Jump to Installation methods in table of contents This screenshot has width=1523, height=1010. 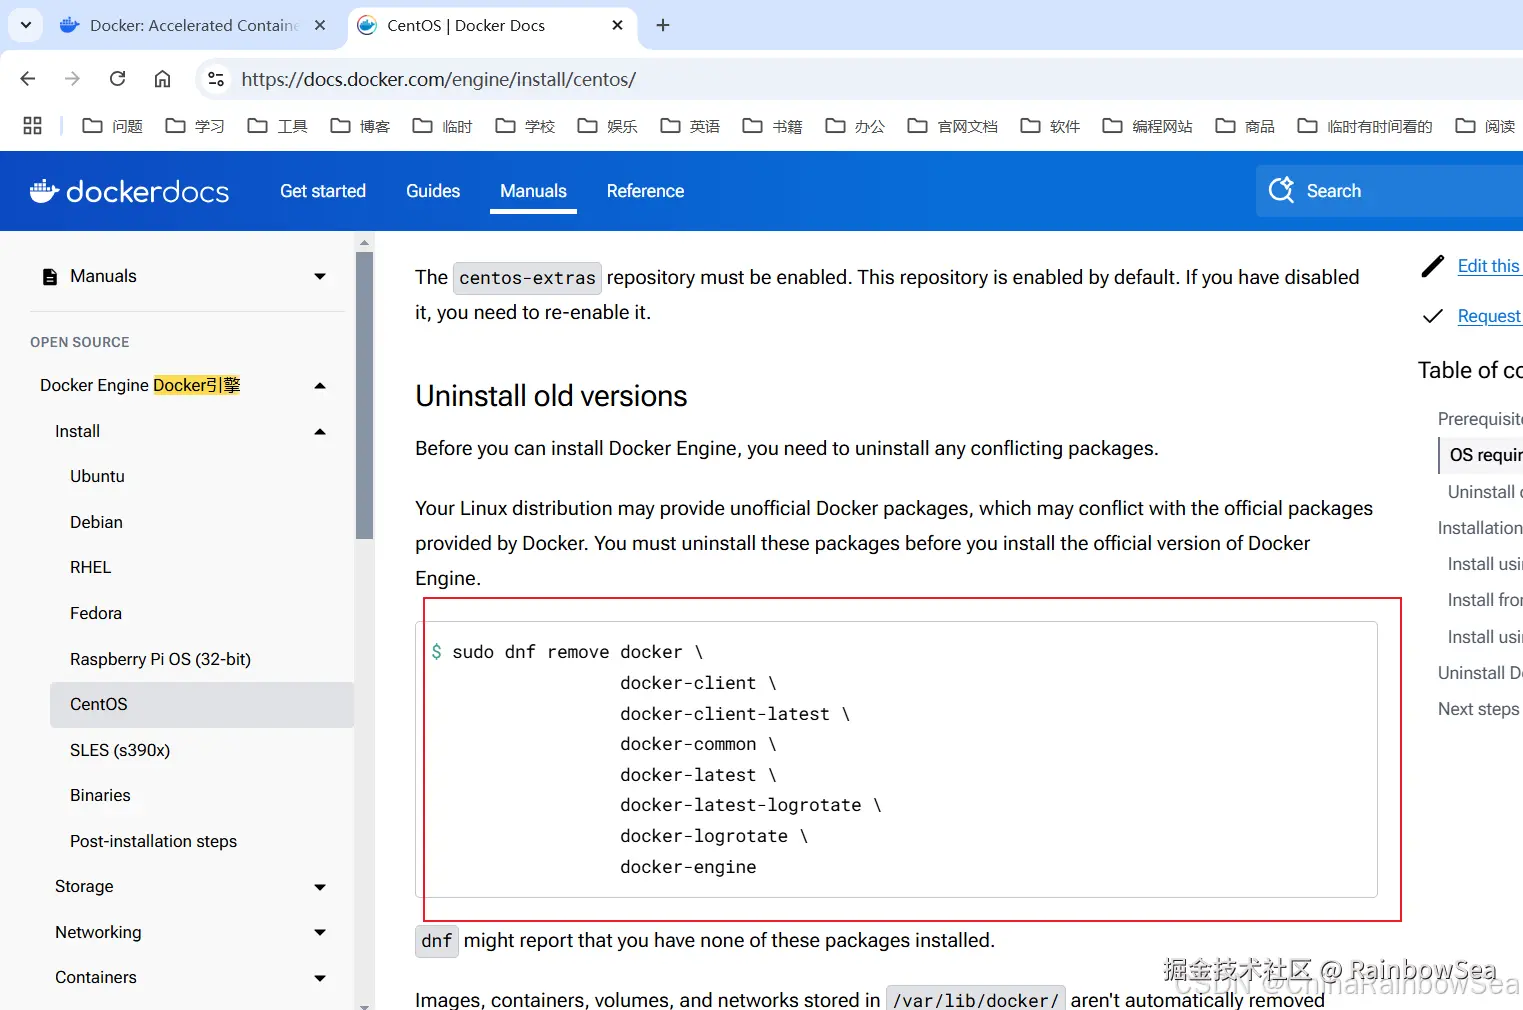(x=1480, y=528)
